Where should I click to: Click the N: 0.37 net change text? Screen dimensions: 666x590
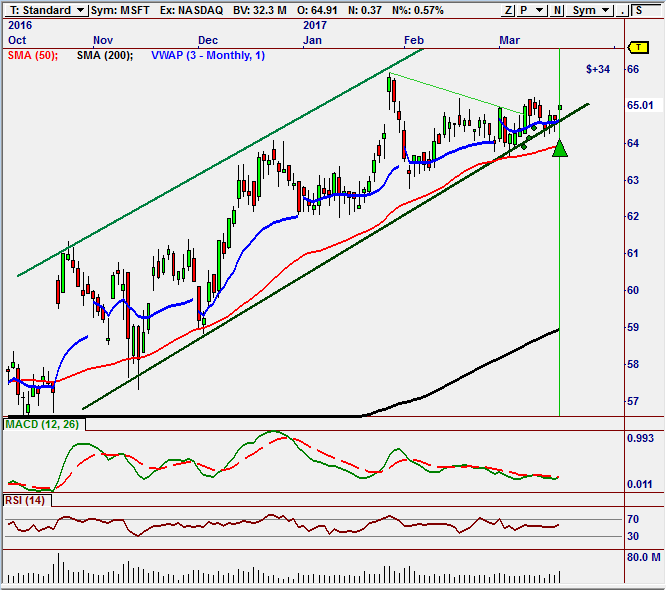pyautogui.click(x=365, y=10)
